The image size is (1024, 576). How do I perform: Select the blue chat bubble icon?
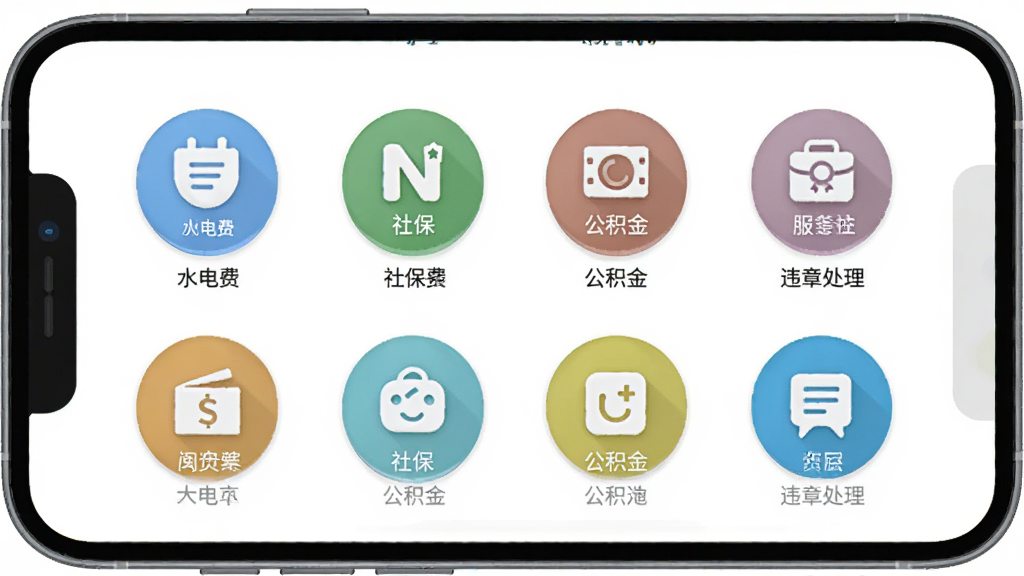tap(822, 408)
